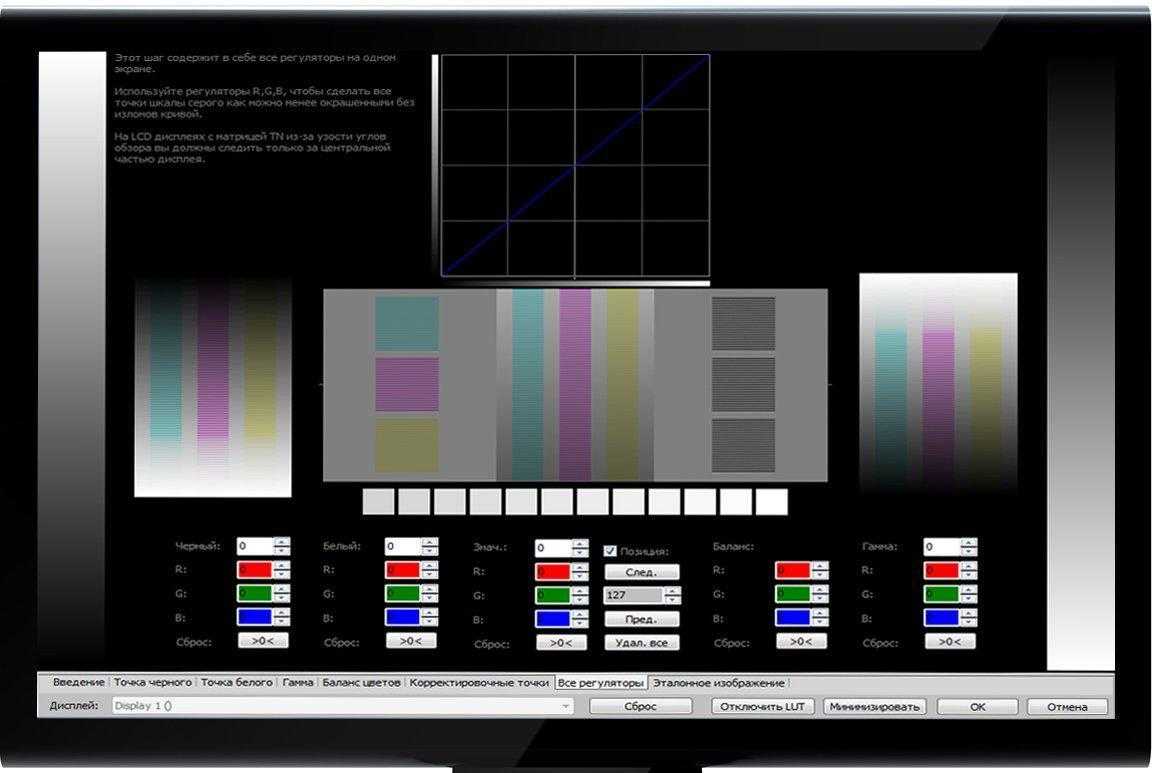Reset color balance with its >0< button
This screenshot has height=773, width=1152.
click(801, 642)
